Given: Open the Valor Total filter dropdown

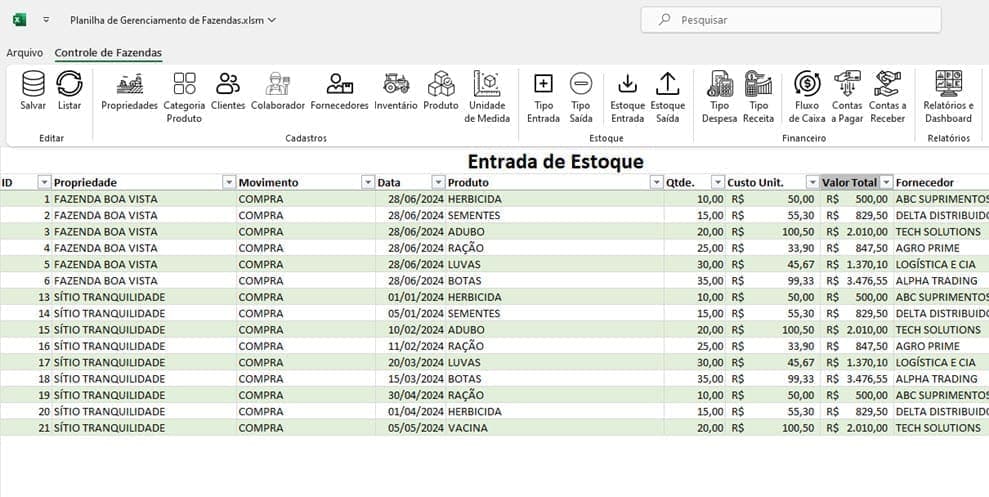Looking at the screenshot, I should [886, 182].
